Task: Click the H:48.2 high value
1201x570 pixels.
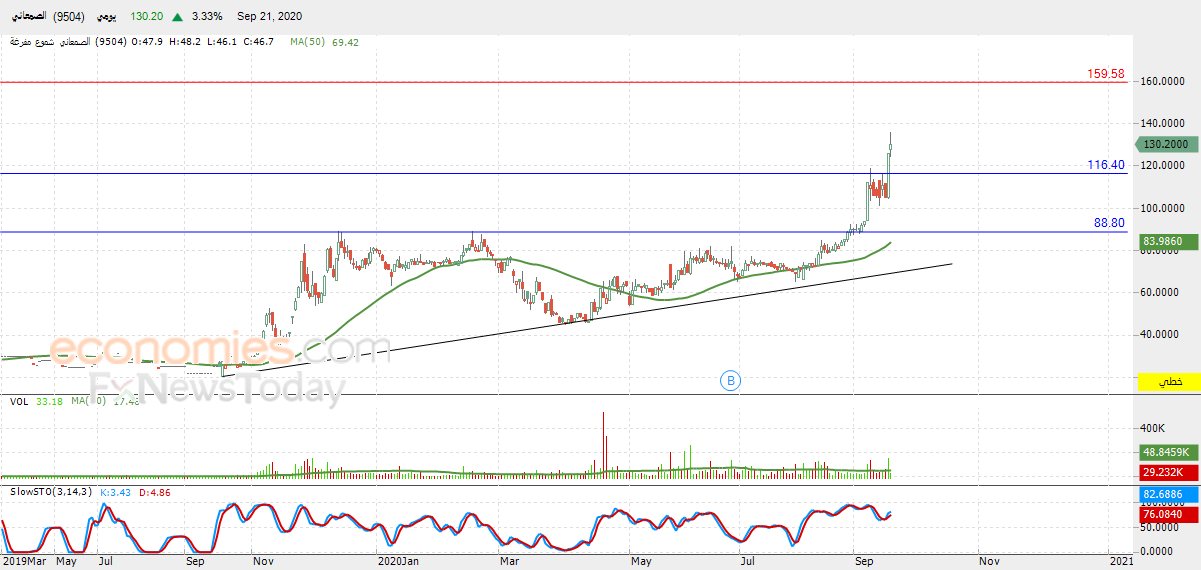Action: [x=186, y=42]
